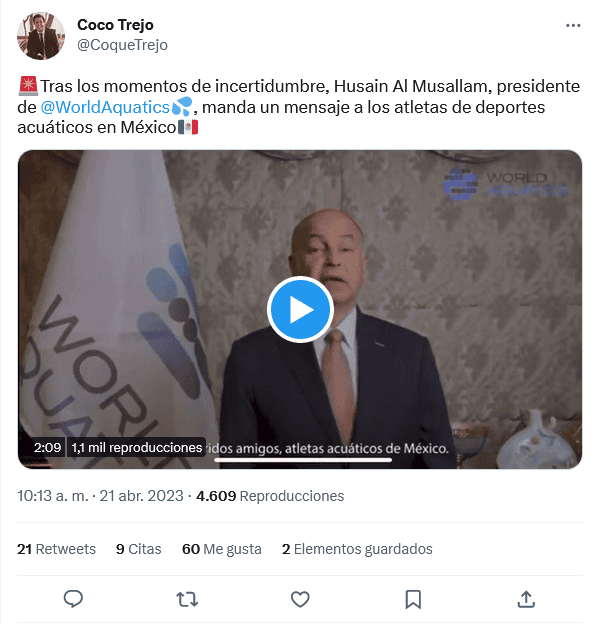This screenshot has width=598, height=624.
Task: Open the three-dot more options menu
Action: [x=573, y=25]
